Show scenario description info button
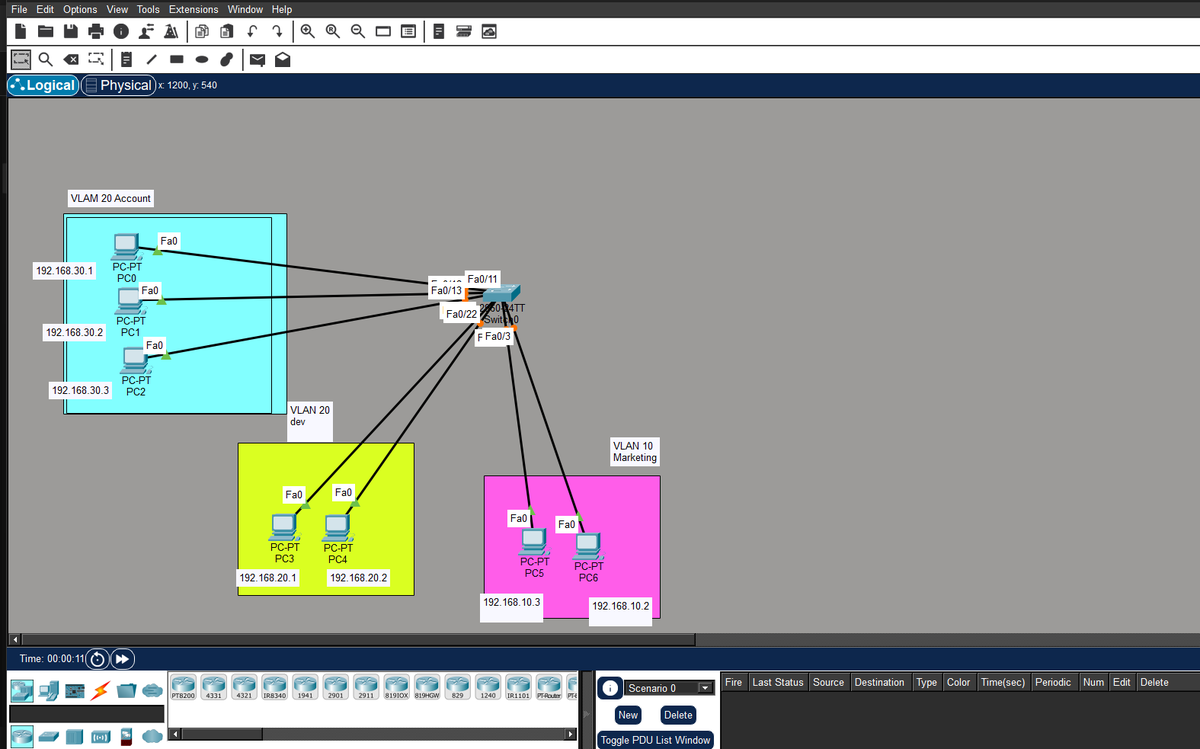The width and height of the screenshot is (1200, 749). (610, 688)
